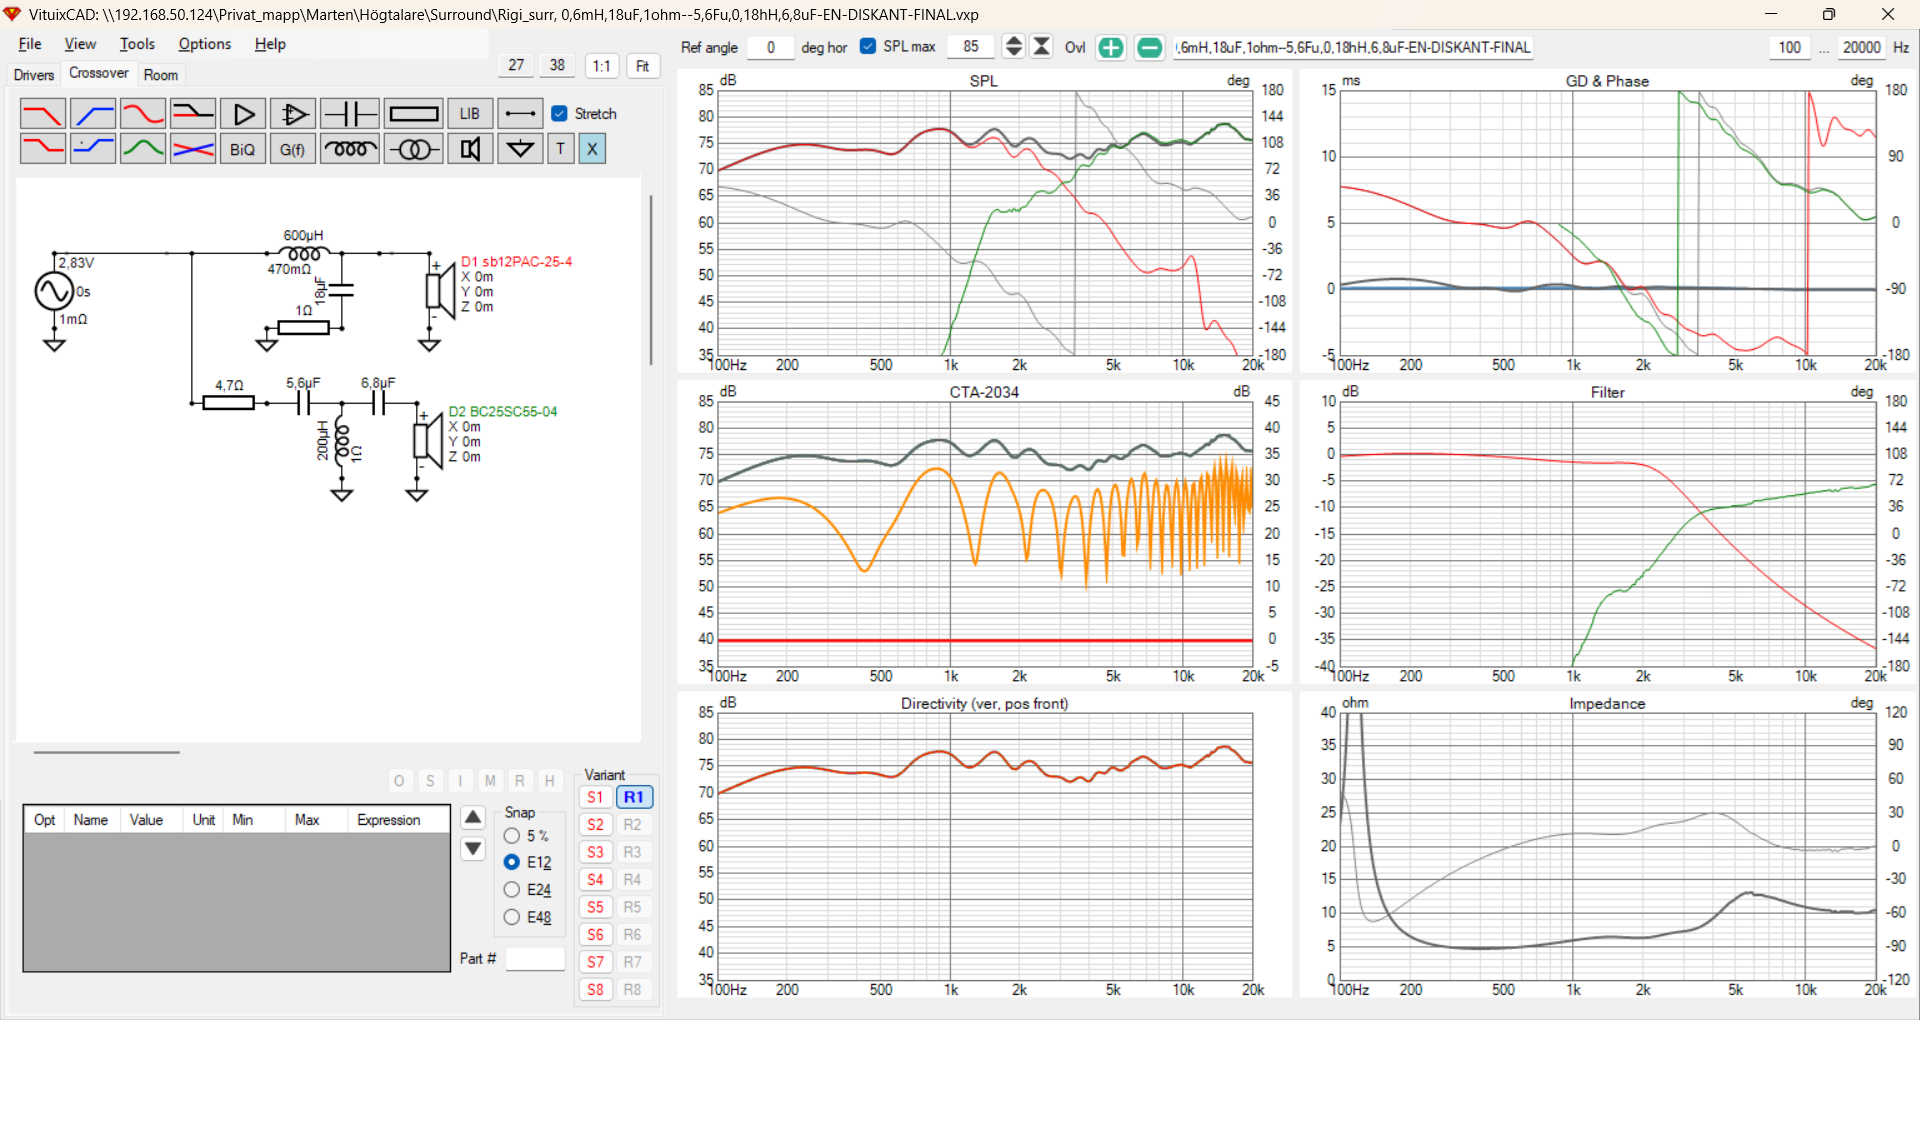Select the E48 snap option
The image size is (1920, 1135).
coord(512,917)
